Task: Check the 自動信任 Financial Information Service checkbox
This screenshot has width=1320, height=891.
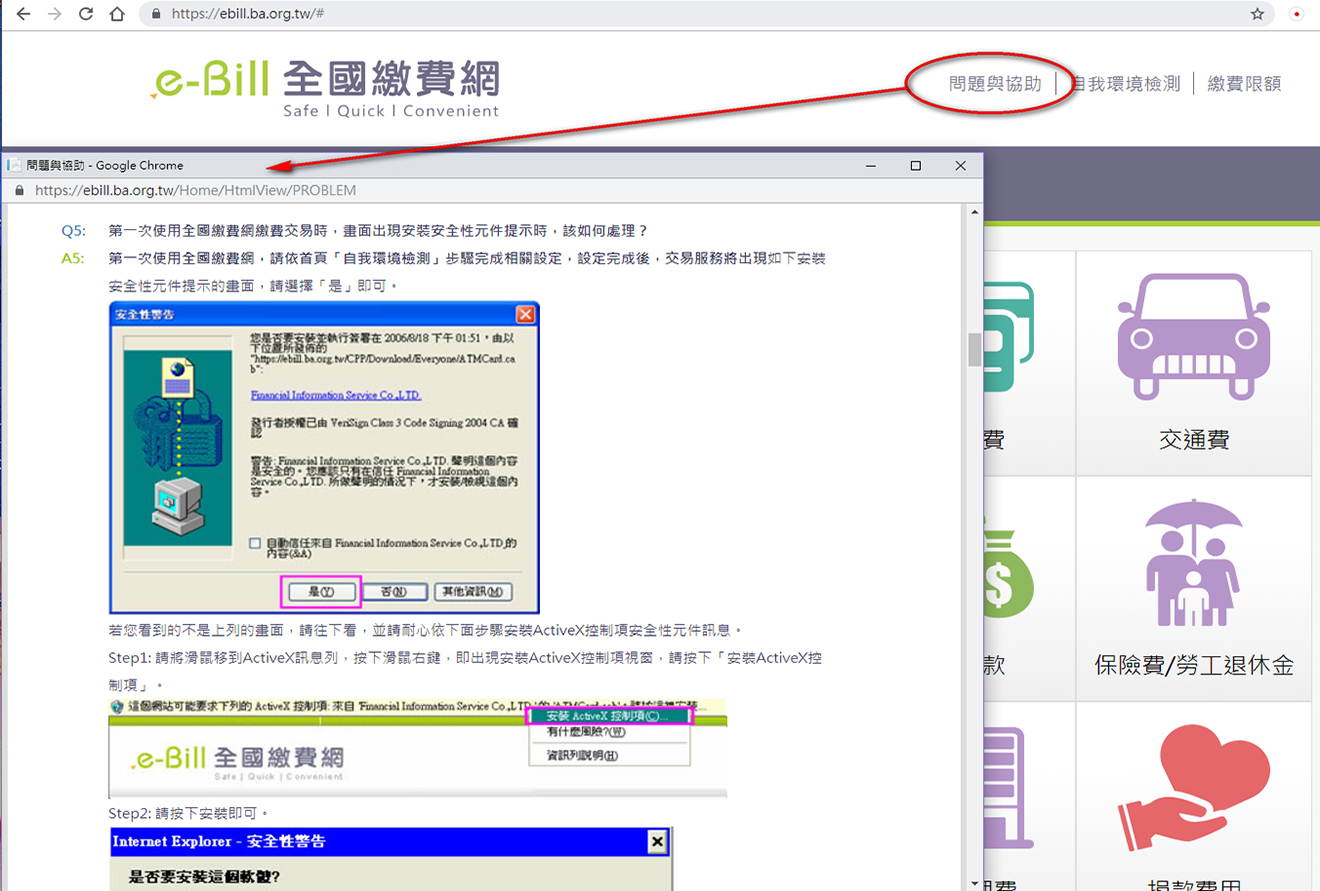Action: tap(255, 543)
